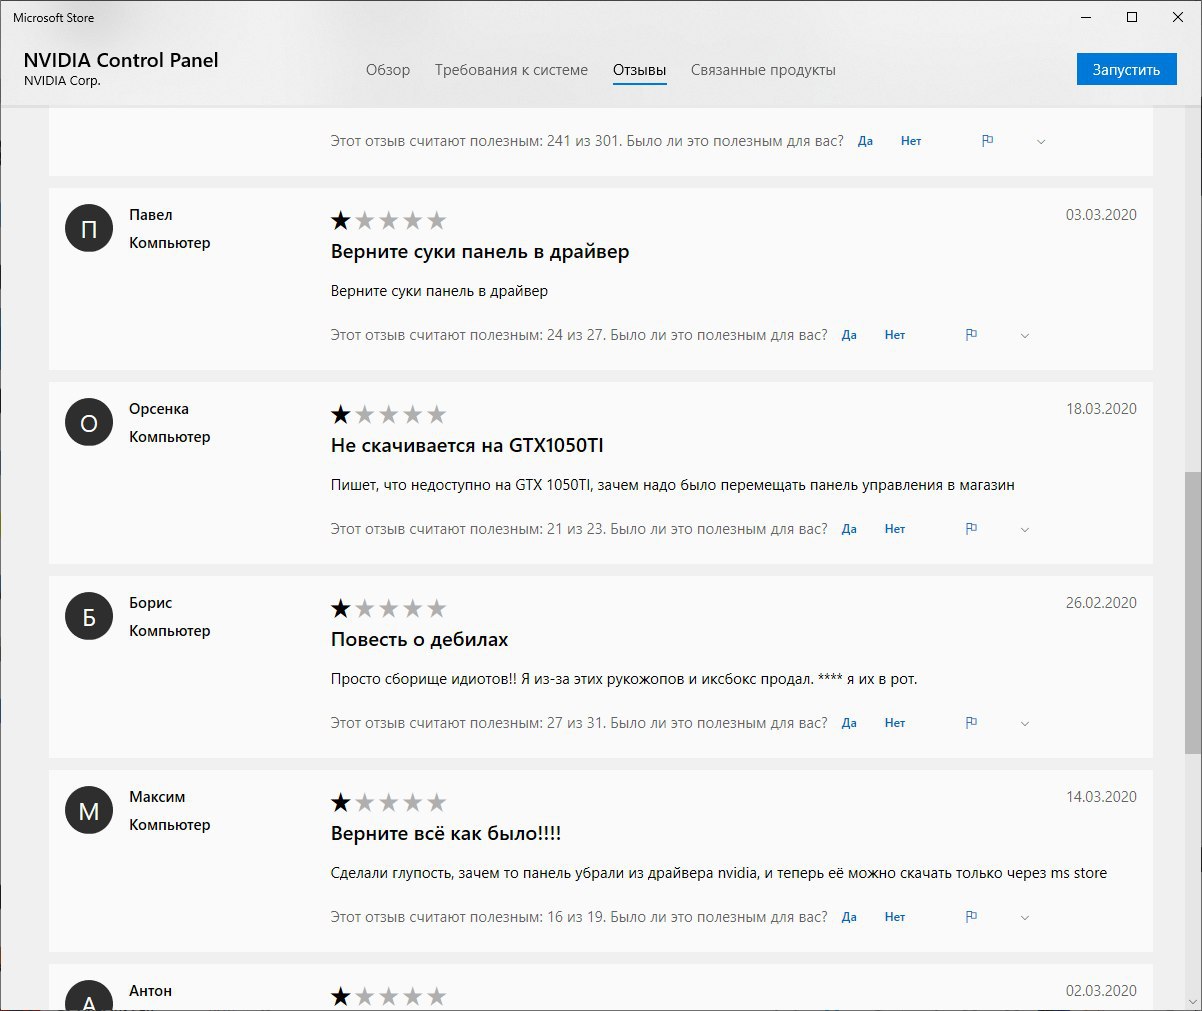Viewport: 1202px width, 1011px height.
Task: Click the review date 02.03.2020
Action: pyautogui.click(x=1101, y=991)
